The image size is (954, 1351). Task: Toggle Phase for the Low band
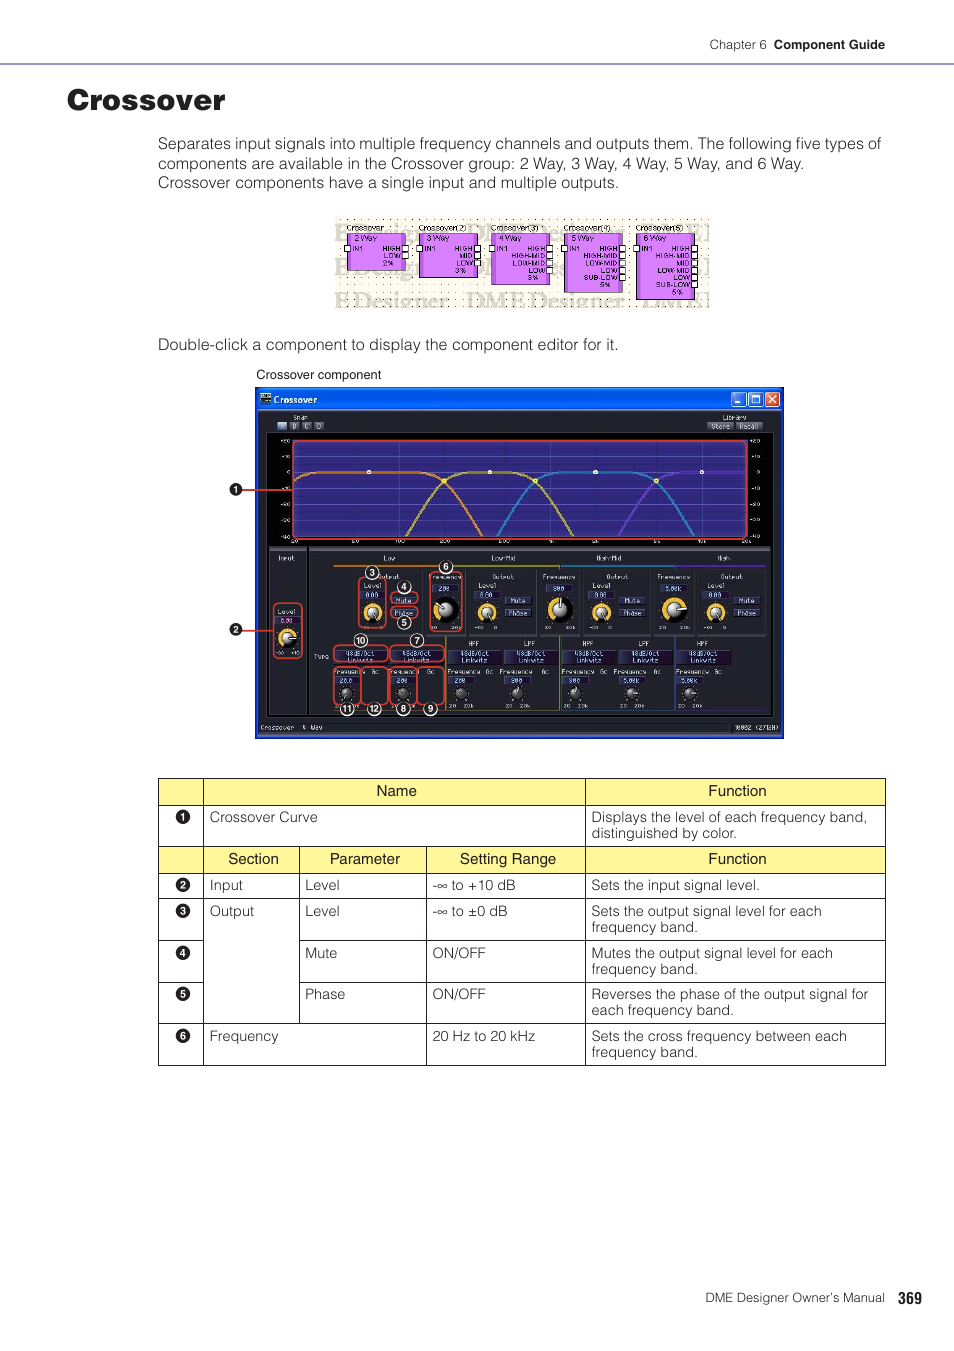pyautogui.click(x=404, y=613)
